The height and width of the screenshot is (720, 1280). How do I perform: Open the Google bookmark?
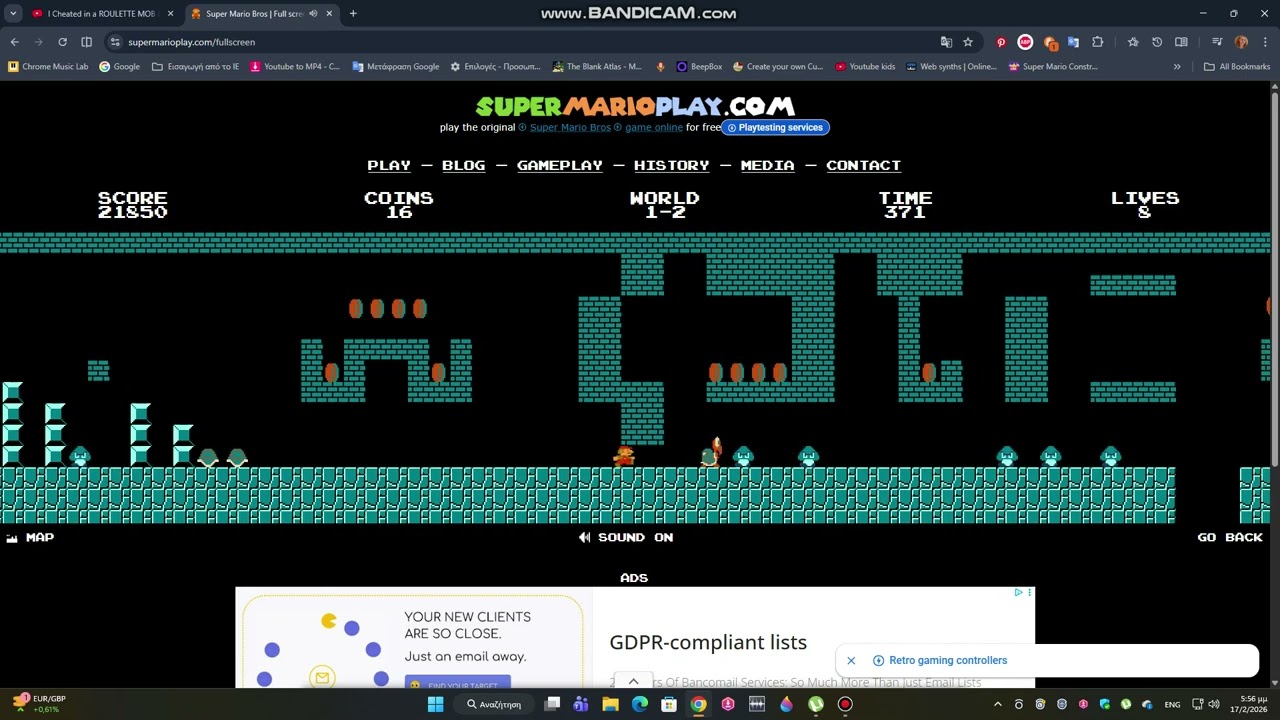tap(119, 67)
